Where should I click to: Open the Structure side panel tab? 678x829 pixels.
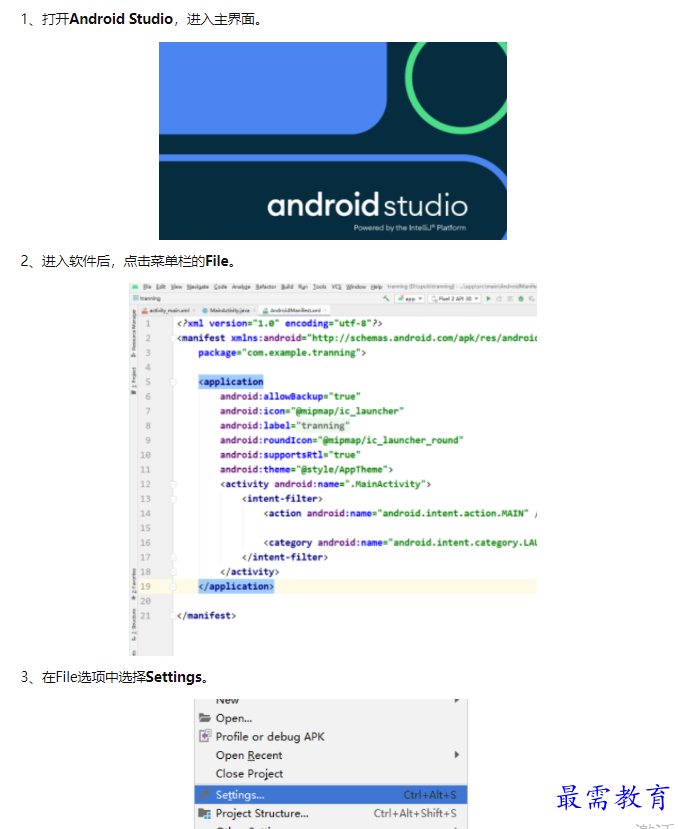(134, 624)
